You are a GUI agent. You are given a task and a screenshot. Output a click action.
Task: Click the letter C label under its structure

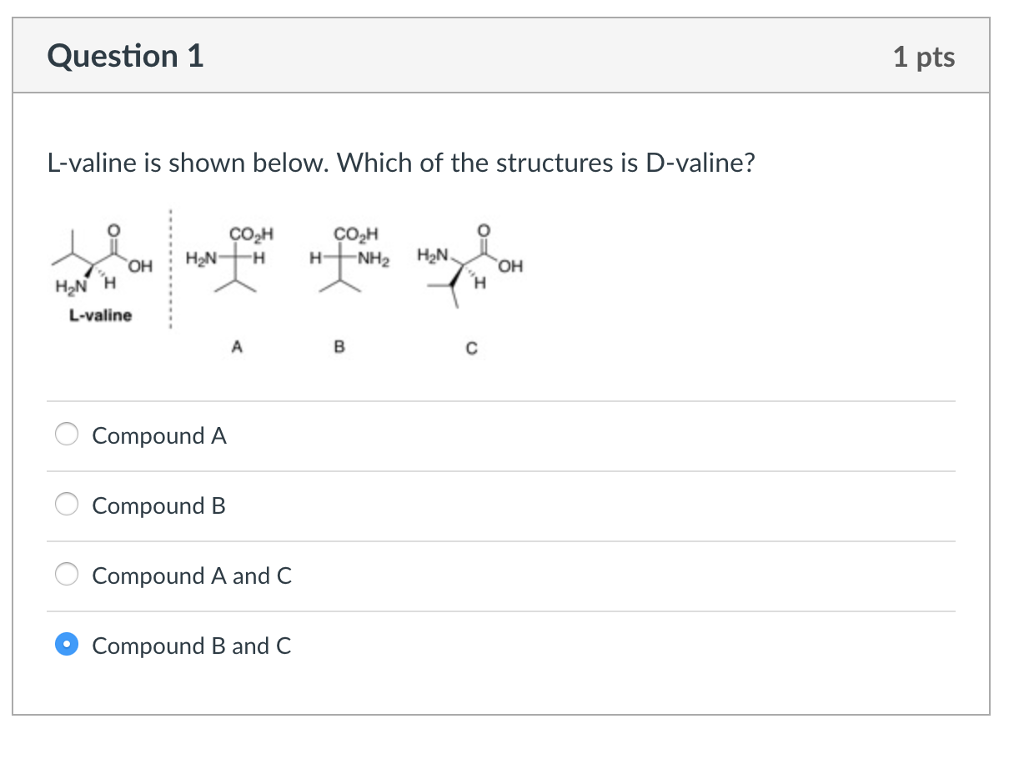tap(469, 348)
